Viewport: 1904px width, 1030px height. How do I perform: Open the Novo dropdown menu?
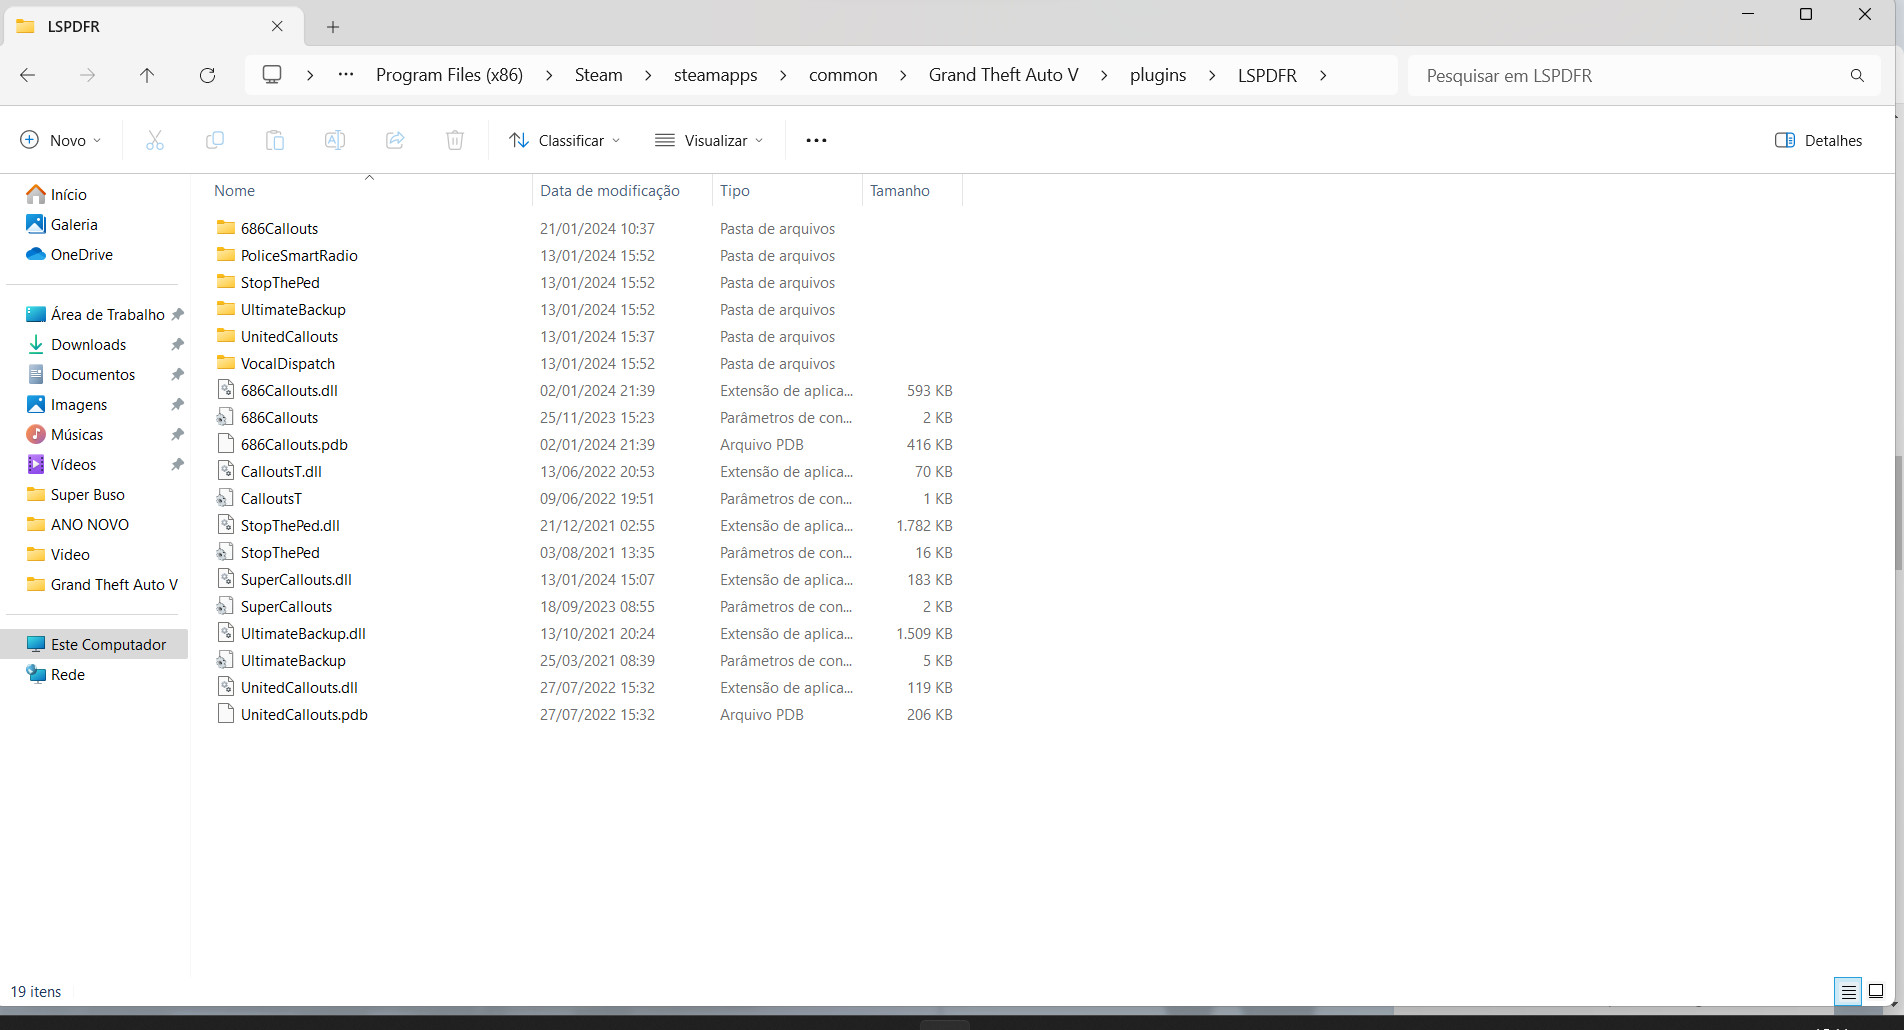(61, 141)
